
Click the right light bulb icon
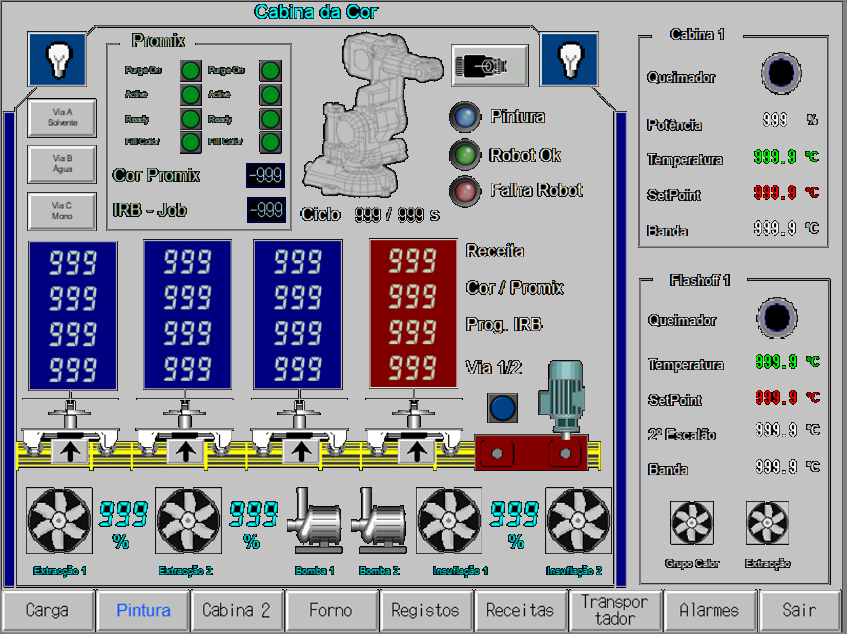(x=569, y=59)
